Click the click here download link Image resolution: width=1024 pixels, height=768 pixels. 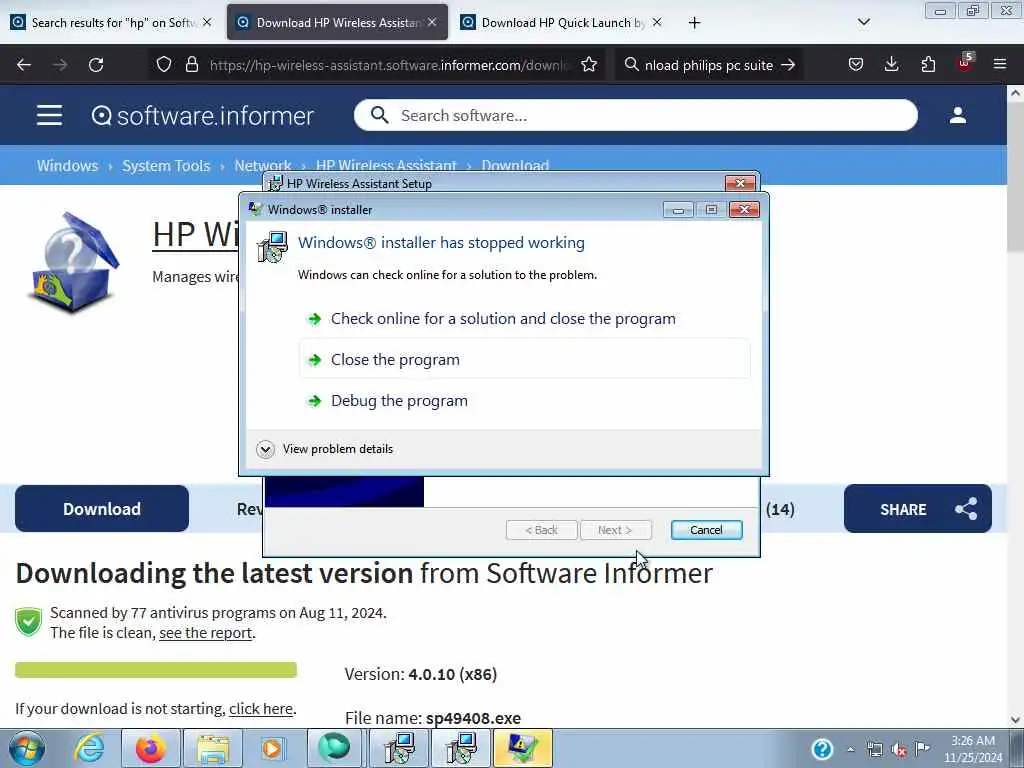click(261, 709)
